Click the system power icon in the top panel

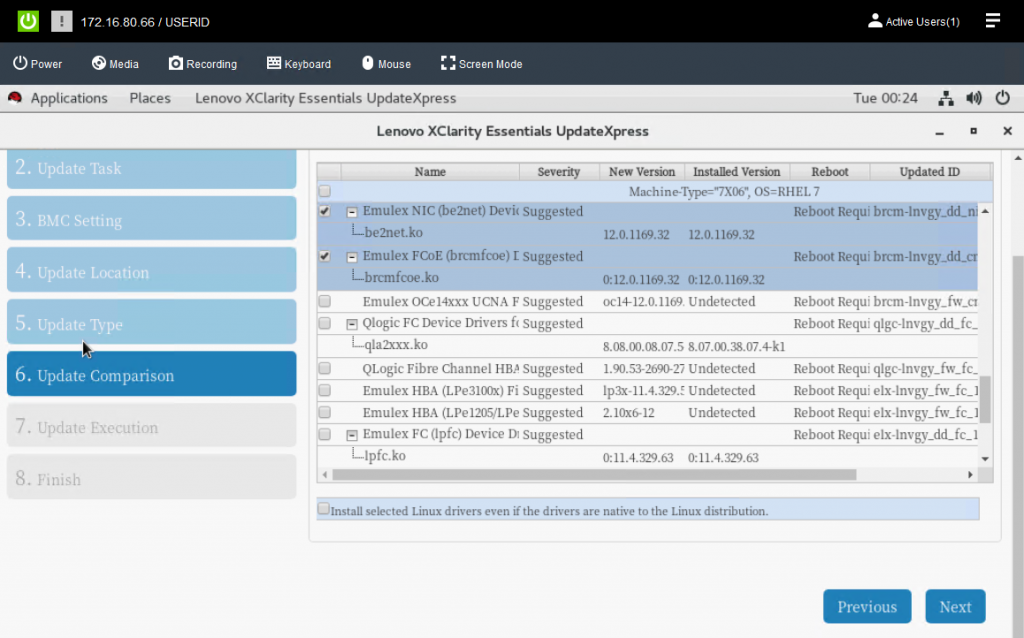[x=1002, y=99]
